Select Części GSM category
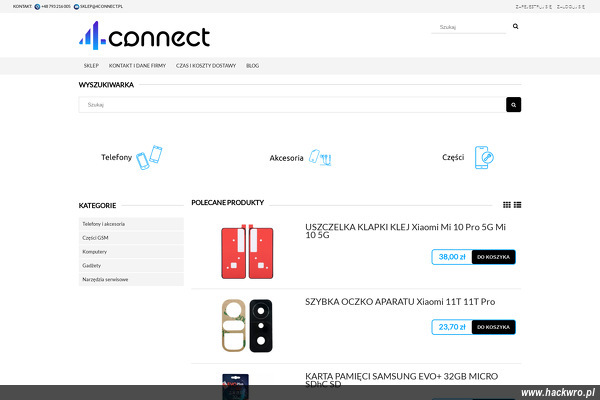The width and height of the screenshot is (600, 400). pos(131,238)
